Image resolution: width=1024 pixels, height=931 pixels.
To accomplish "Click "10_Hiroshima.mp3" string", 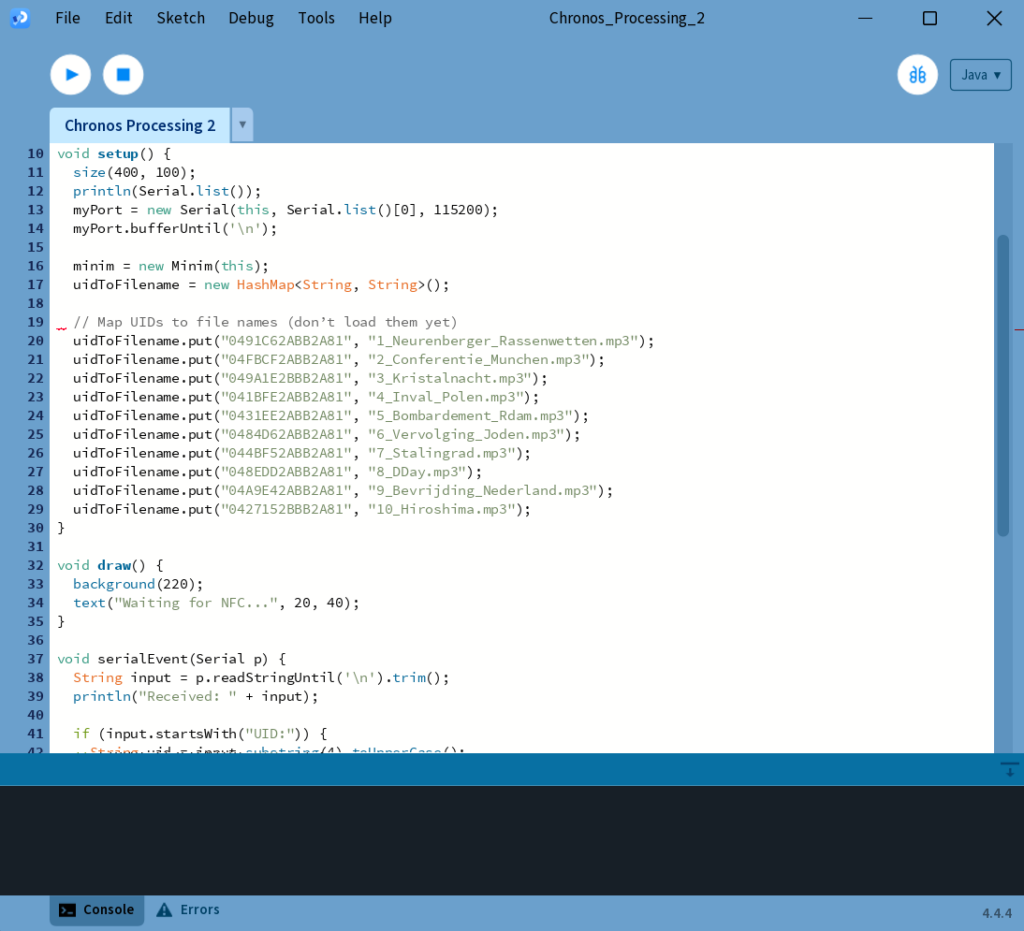I will click(441, 509).
